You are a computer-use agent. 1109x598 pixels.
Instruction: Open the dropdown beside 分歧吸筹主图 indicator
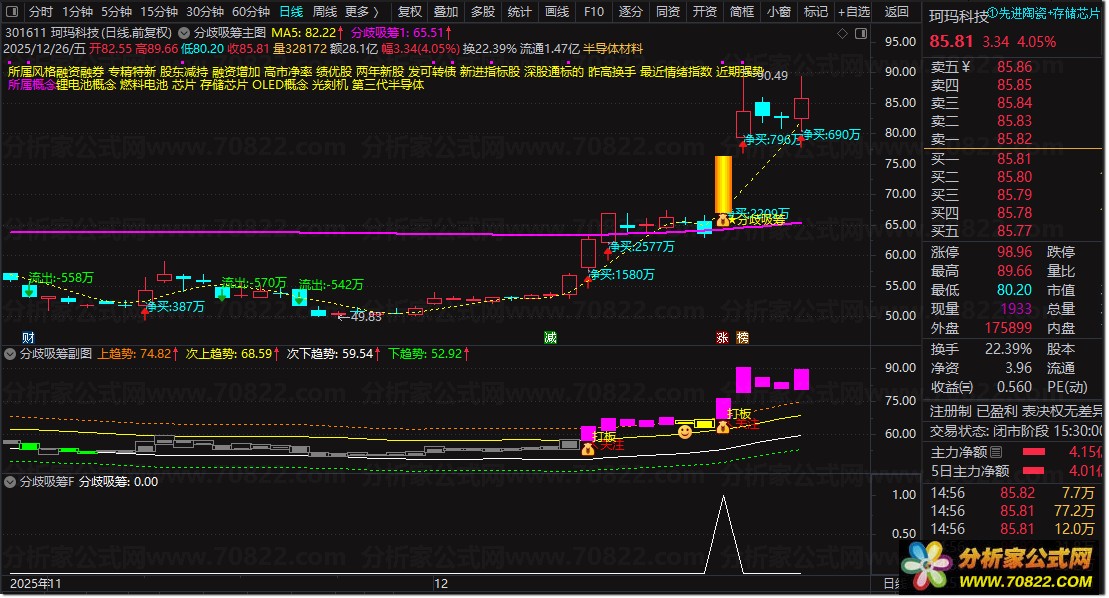pos(184,33)
